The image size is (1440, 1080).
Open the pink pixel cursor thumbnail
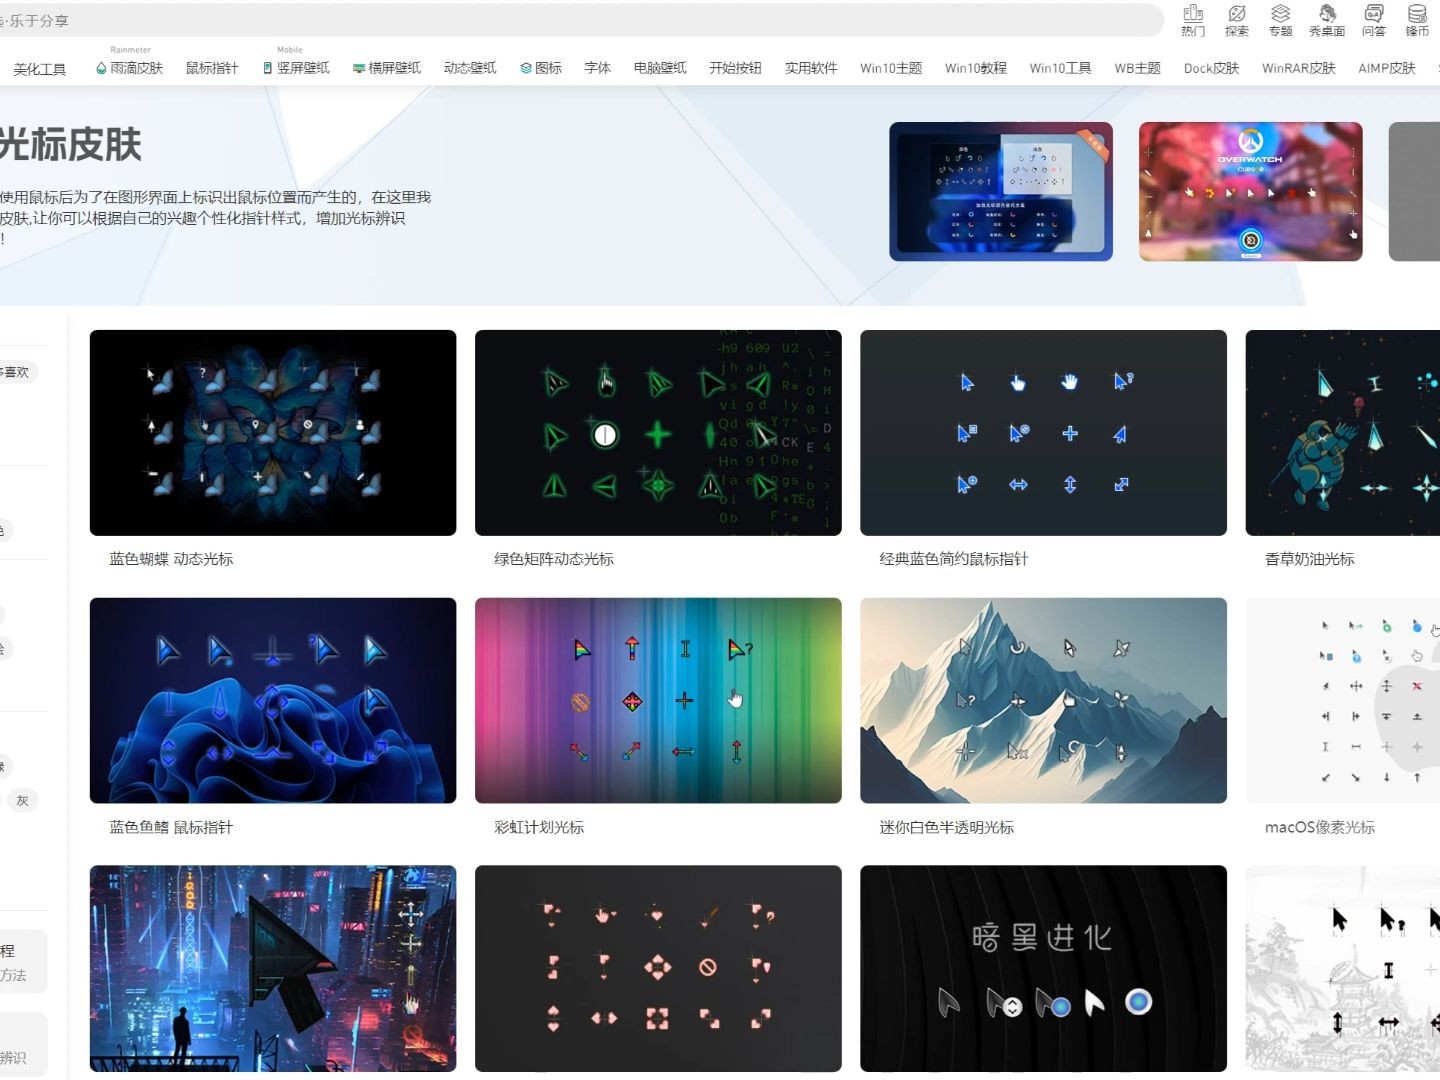point(658,969)
